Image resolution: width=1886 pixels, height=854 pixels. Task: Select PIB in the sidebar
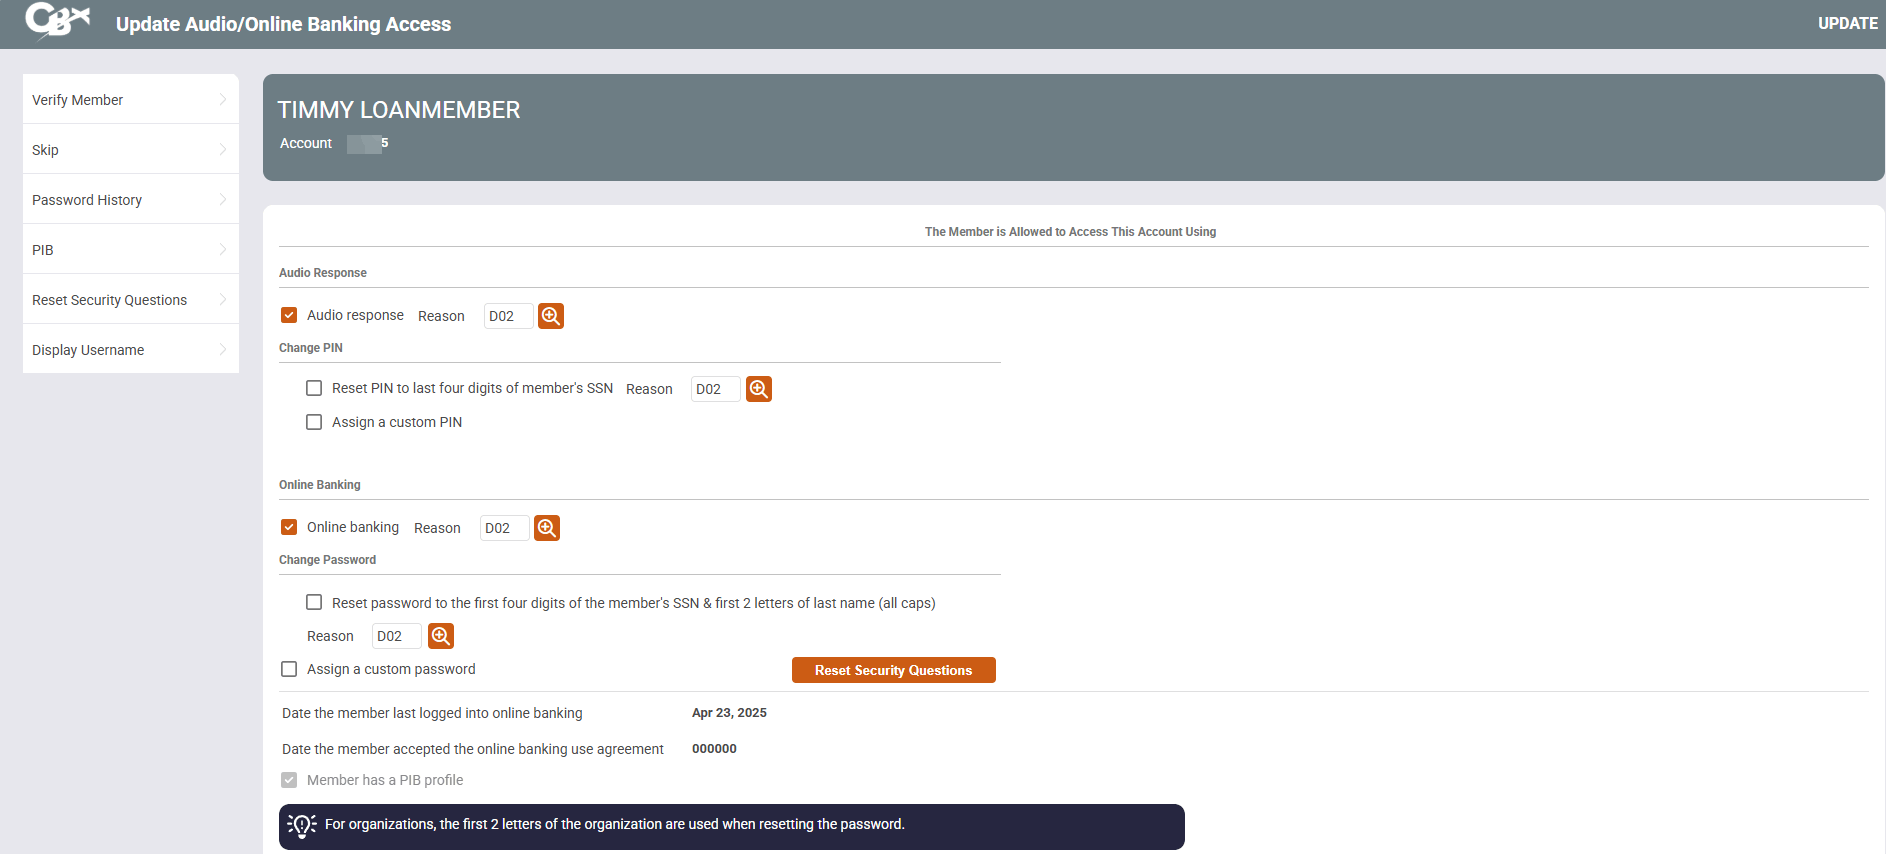coord(131,250)
